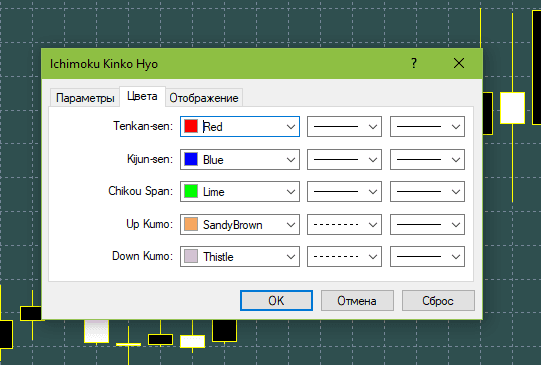Viewport: 541px width, 365px height.
Task: Click the Ichimoku Kinko Hyo title bar text
Action: click(x=104, y=64)
